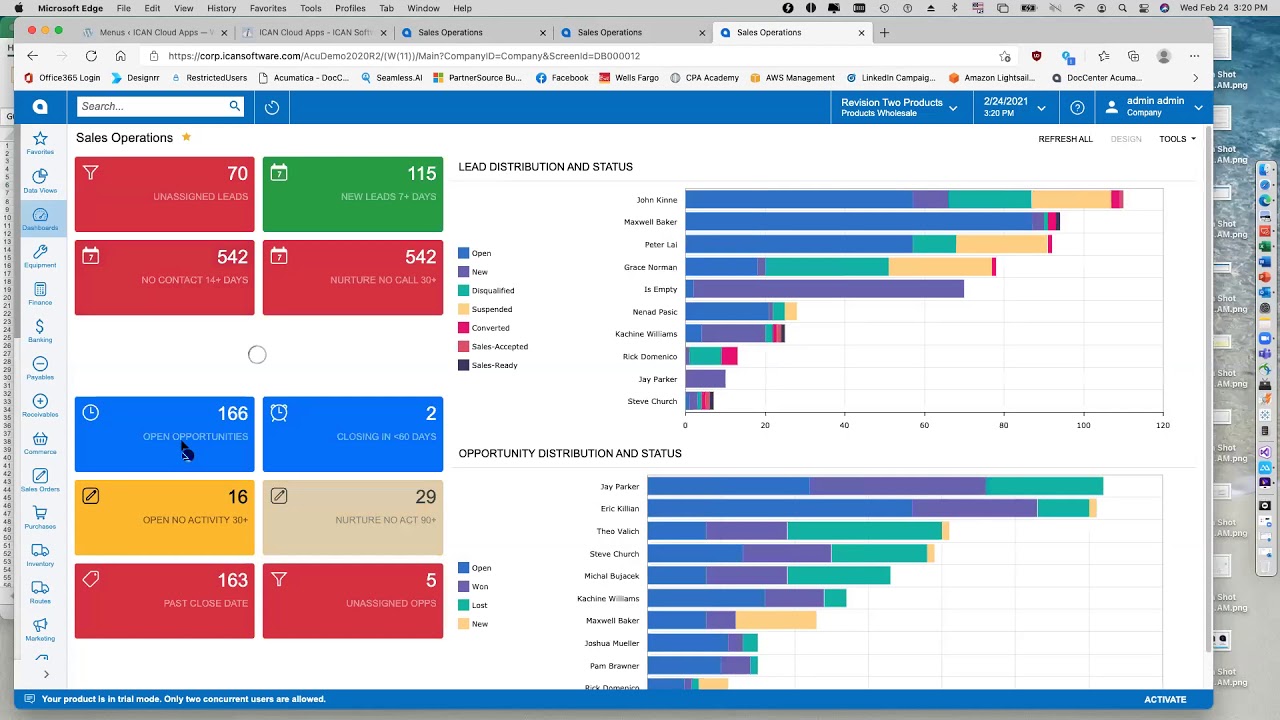Open the Profiles menu
The height and width of the screenshot is (720, 1280).
pyautogui.click(x=350, y=8)
